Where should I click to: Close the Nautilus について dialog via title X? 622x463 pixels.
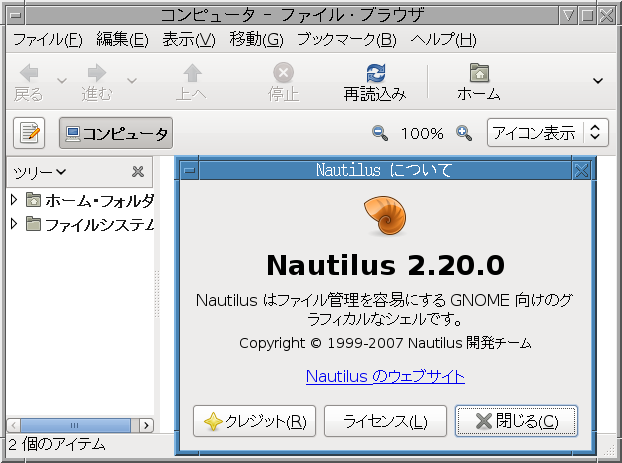(x=582, y=171)
